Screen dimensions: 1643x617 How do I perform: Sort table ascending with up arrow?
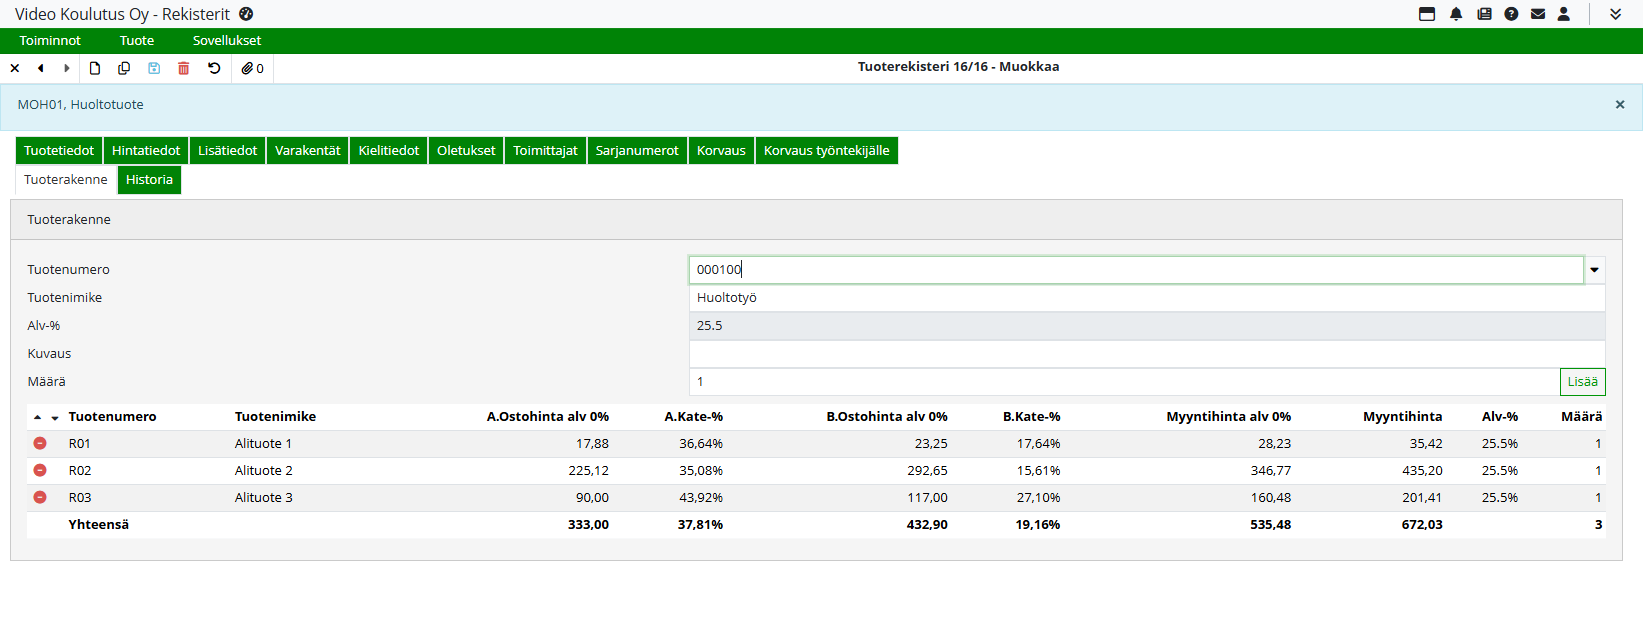tap(37, 417)
